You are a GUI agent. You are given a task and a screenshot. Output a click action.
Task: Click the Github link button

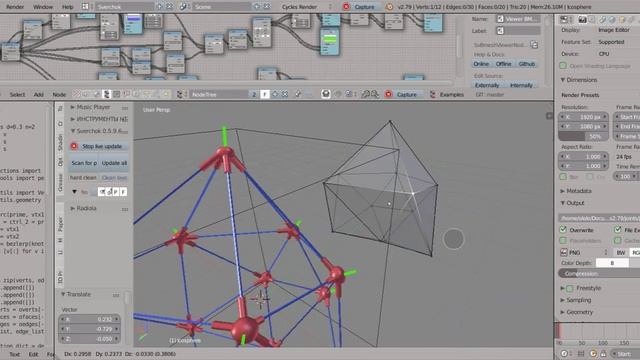(x=527, y=64)
